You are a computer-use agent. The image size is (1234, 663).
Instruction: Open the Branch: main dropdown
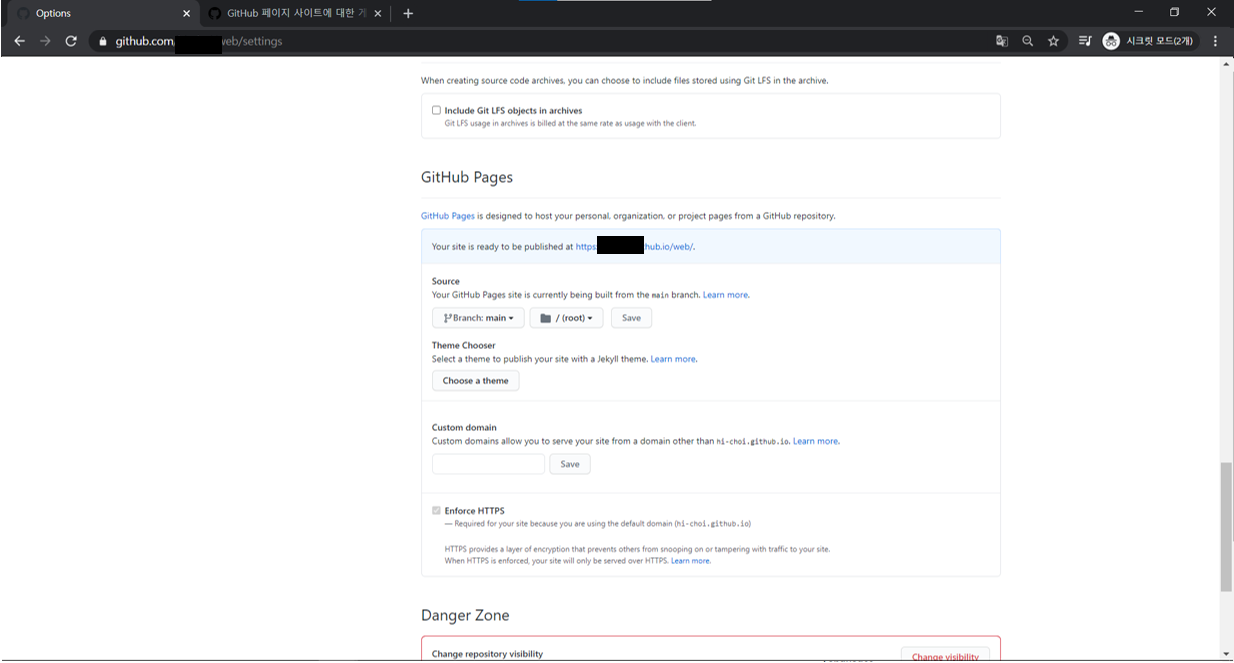coord(478,318)
